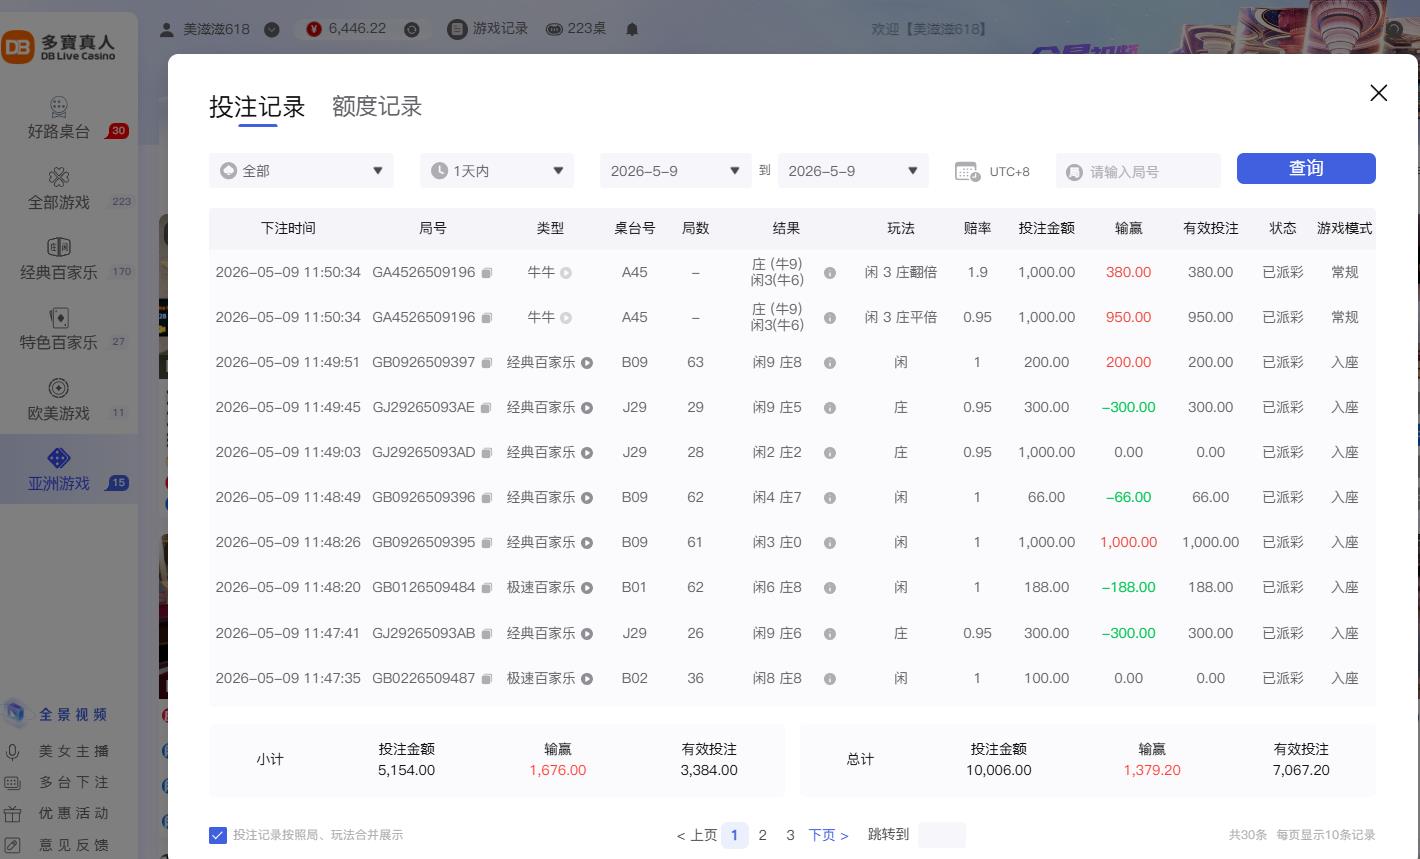Open the start date 2026-5-9 picker
Image resolution: width=1420 pixels, height=859 pixels.
(675, 171)
